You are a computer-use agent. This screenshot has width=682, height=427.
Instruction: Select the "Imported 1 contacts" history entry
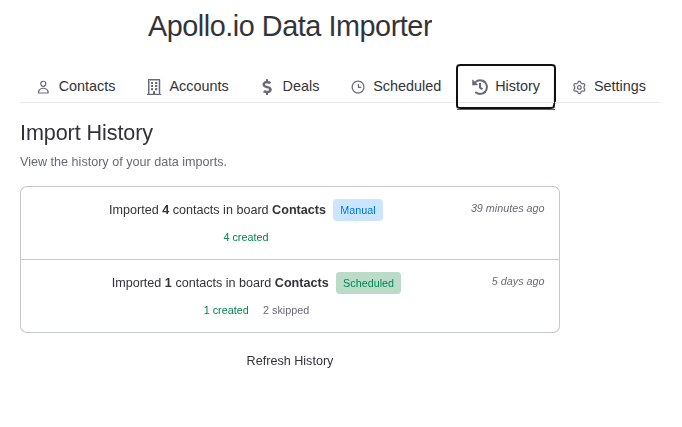[x=290, y=296]
